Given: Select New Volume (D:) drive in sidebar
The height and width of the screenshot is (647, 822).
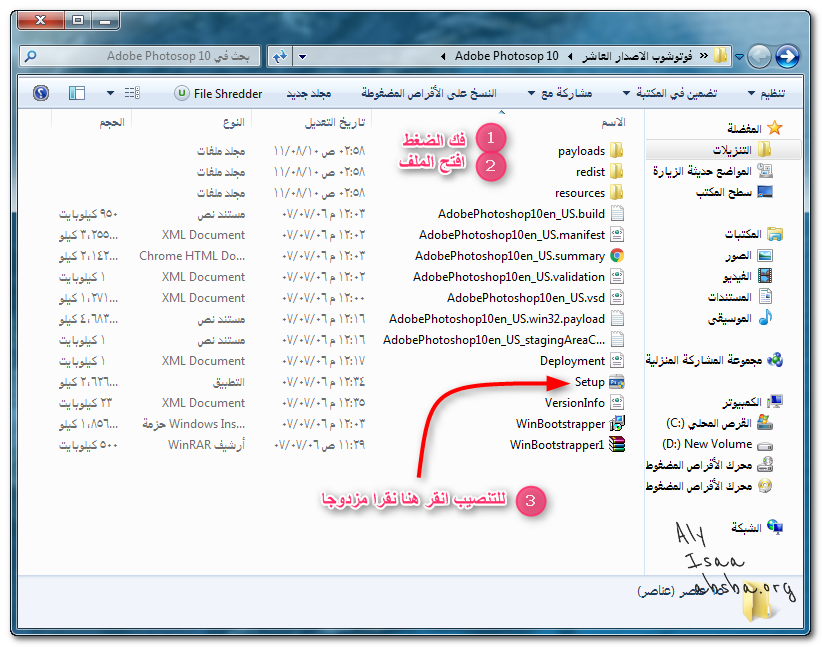Looking at the screenshot, I should (x=716, y=443).
